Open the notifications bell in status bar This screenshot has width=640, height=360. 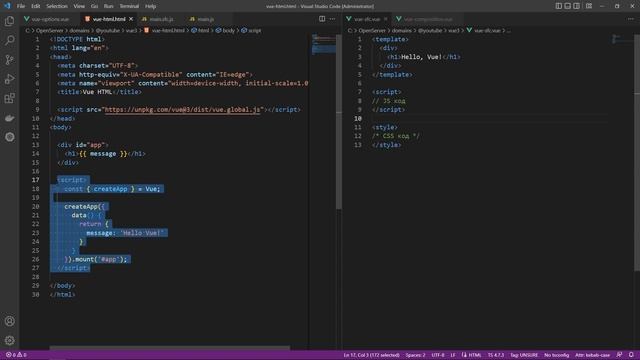click(x=631, y=355)
